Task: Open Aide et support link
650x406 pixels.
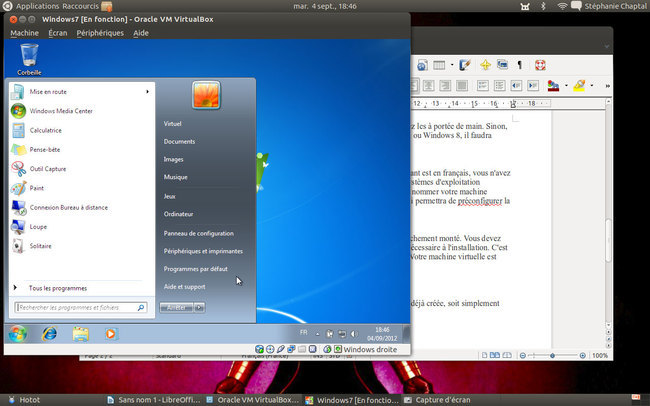Action: [x=184, y=287]
